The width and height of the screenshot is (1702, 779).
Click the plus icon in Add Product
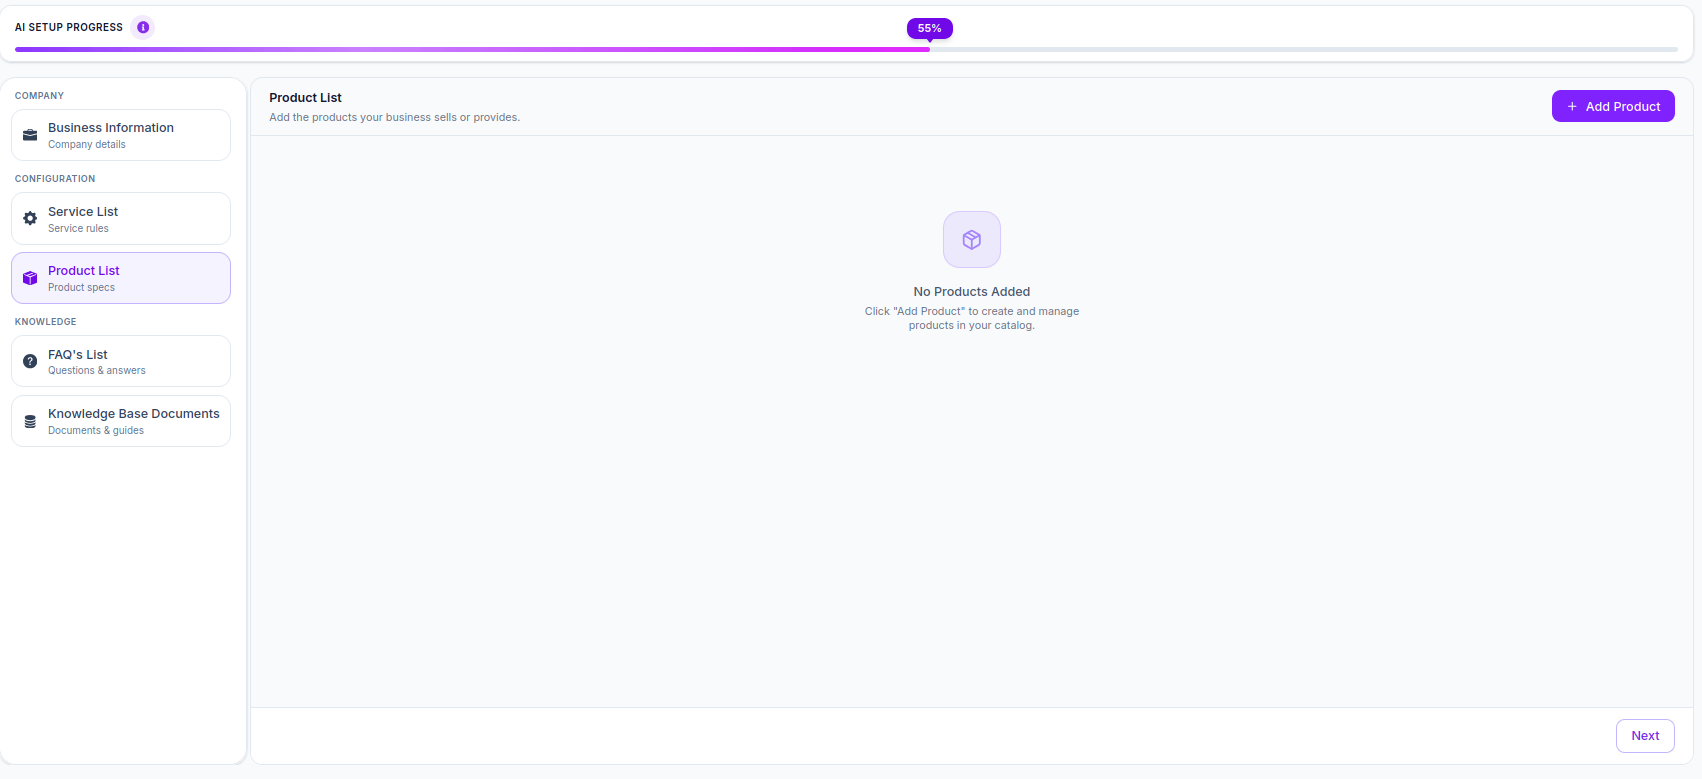(1572, 106)
